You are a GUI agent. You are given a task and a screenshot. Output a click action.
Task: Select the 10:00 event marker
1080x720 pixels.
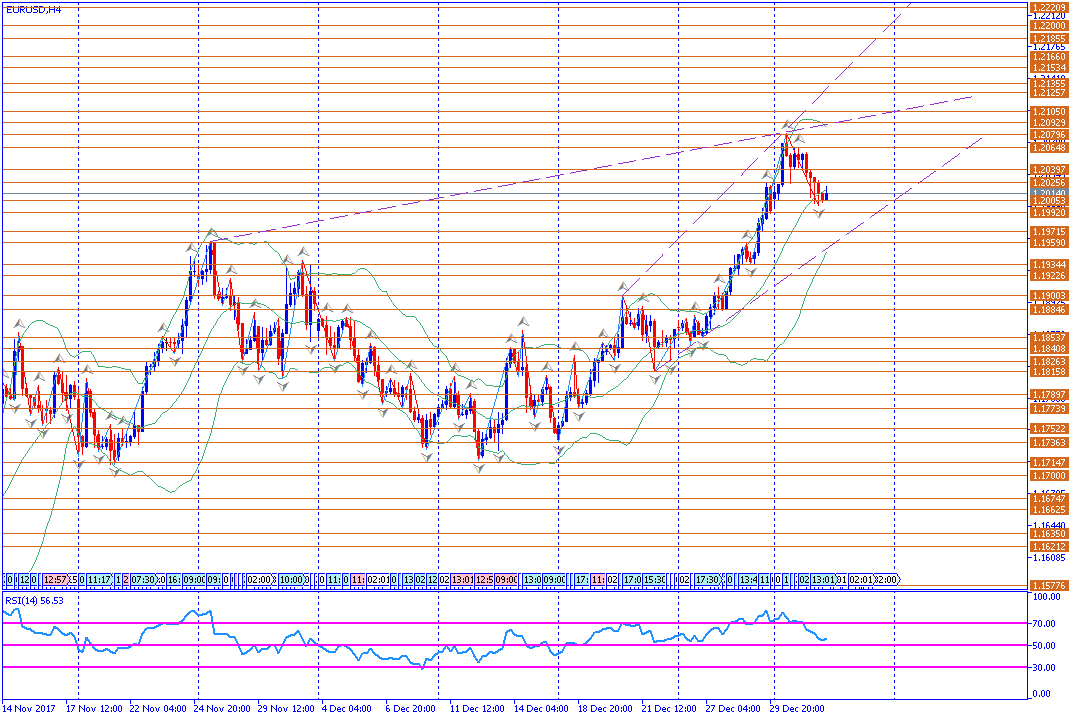click(x=291, y=579)
